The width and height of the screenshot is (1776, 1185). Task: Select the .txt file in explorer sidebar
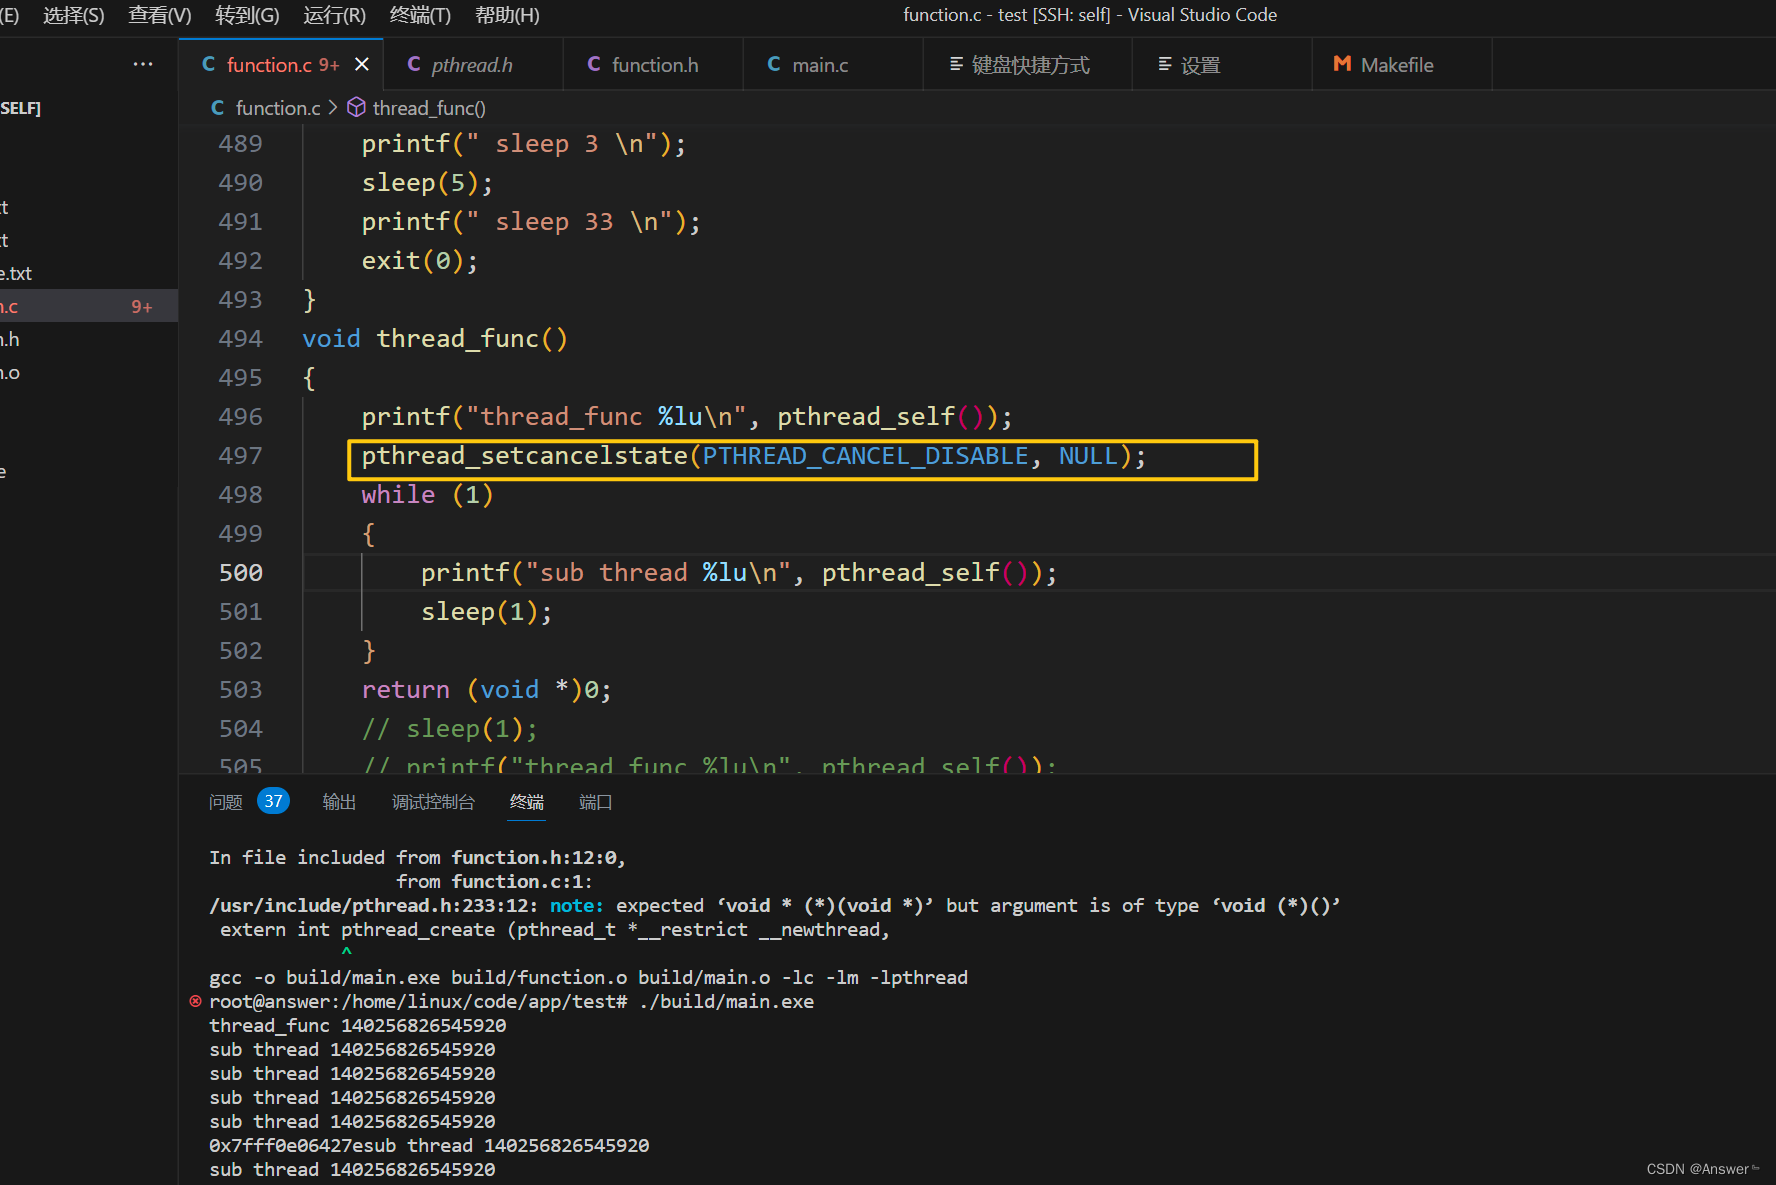[89, 273]
